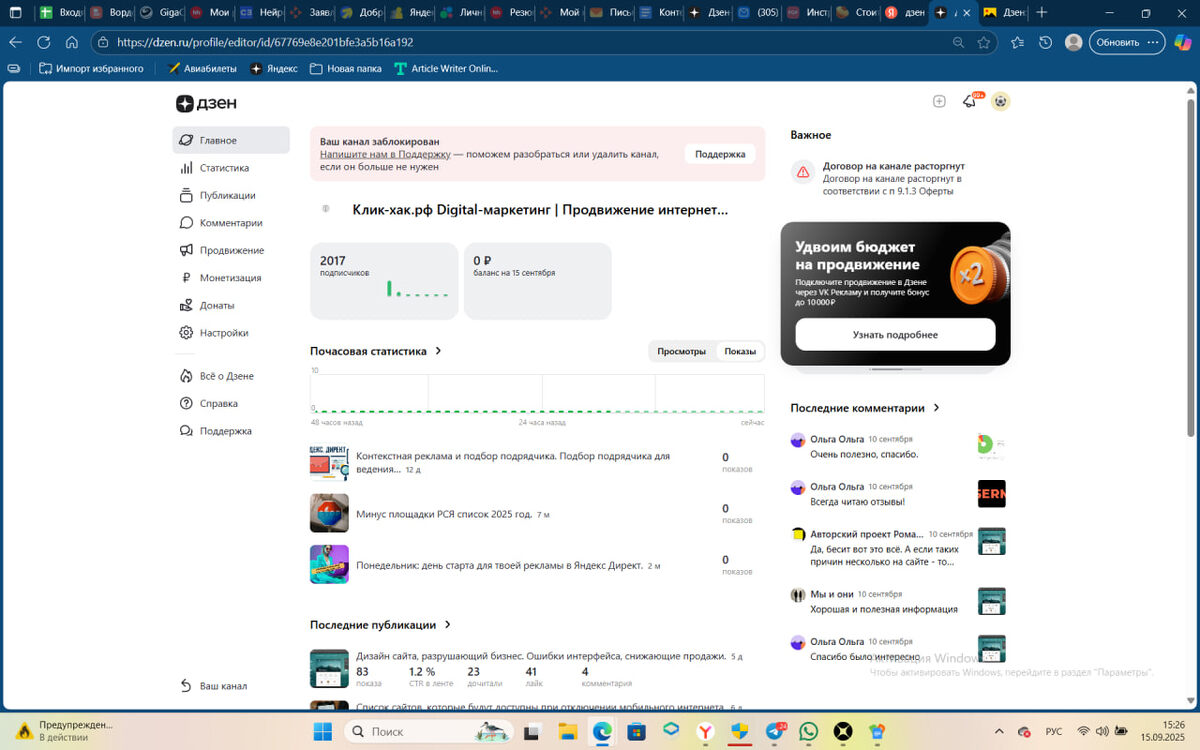
Task: Open favorites list icon in toolbar
Action: coord(1017,43)
